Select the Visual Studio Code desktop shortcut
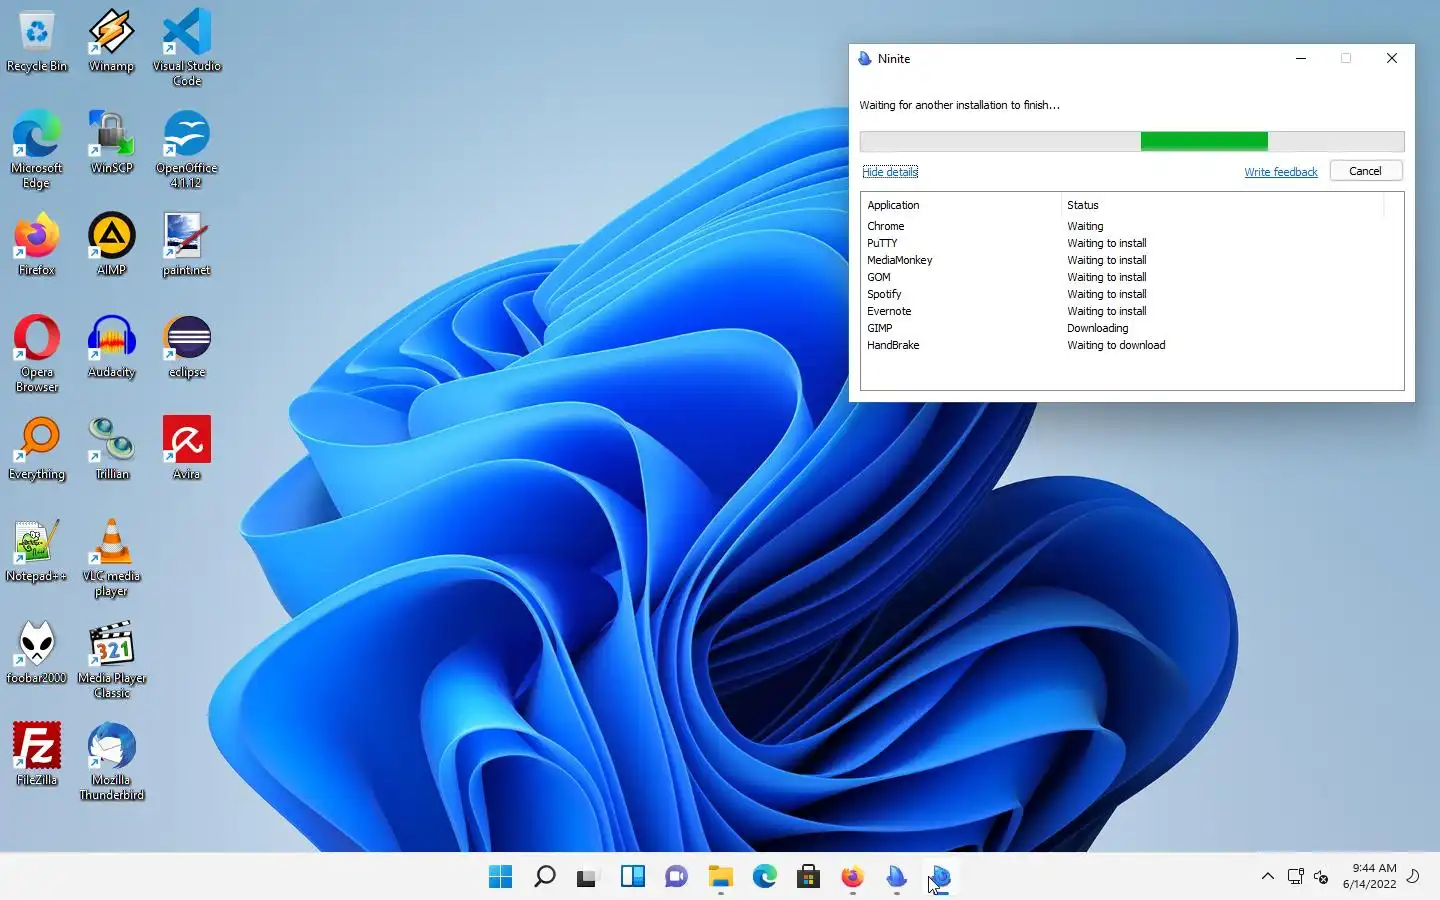The width and height of the screenshot is (1440, 900). click(187, 48)
